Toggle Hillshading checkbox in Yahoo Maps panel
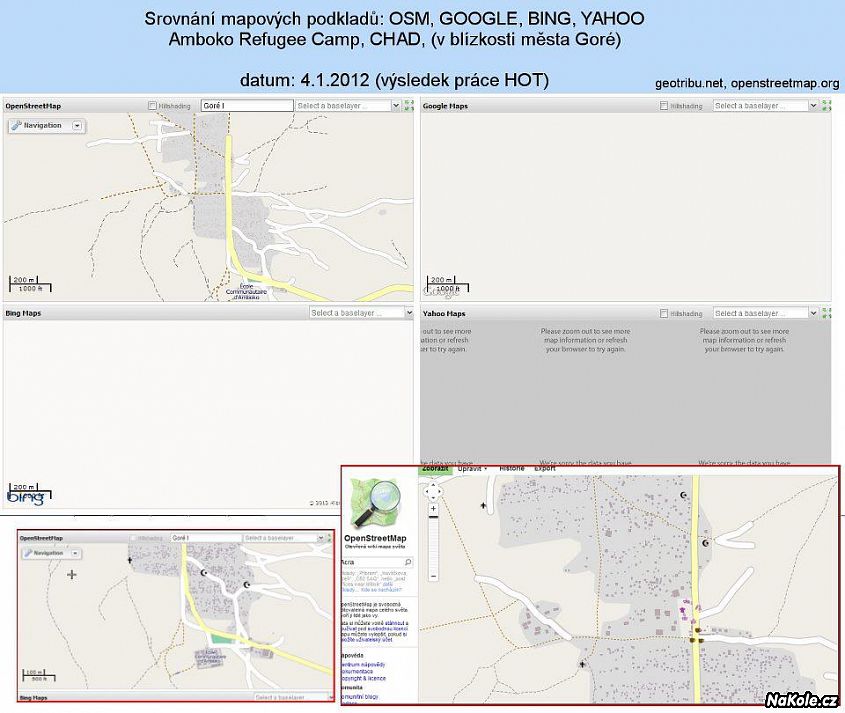 point(664,313)
